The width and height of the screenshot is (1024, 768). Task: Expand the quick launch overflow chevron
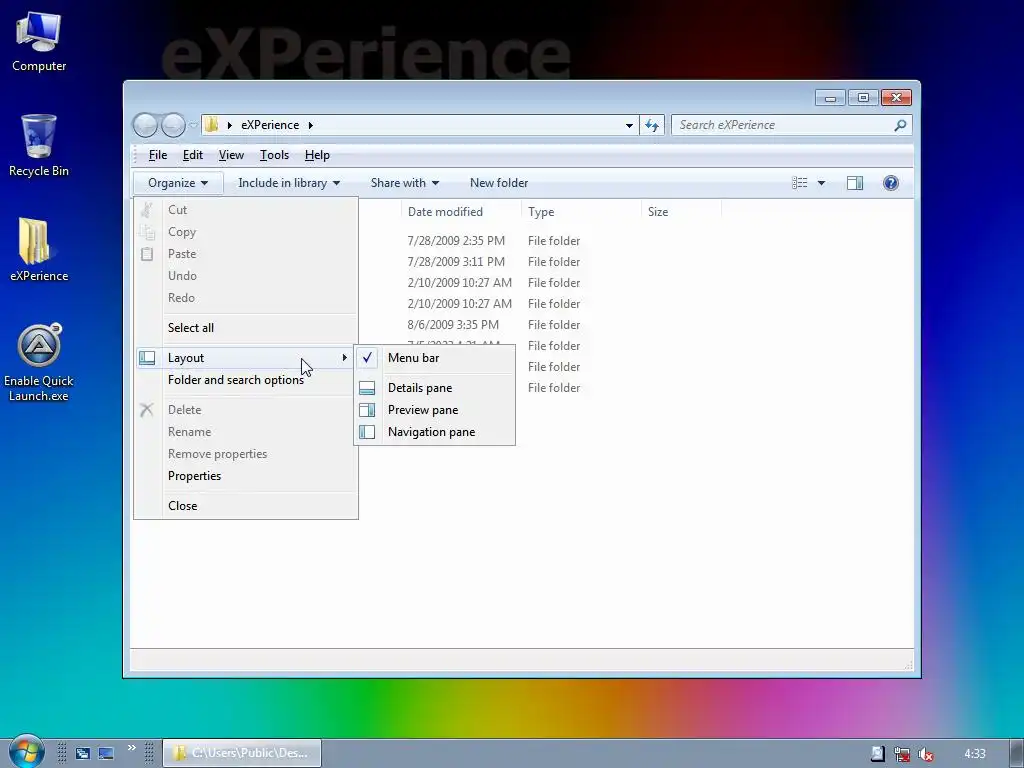(132, 748)
